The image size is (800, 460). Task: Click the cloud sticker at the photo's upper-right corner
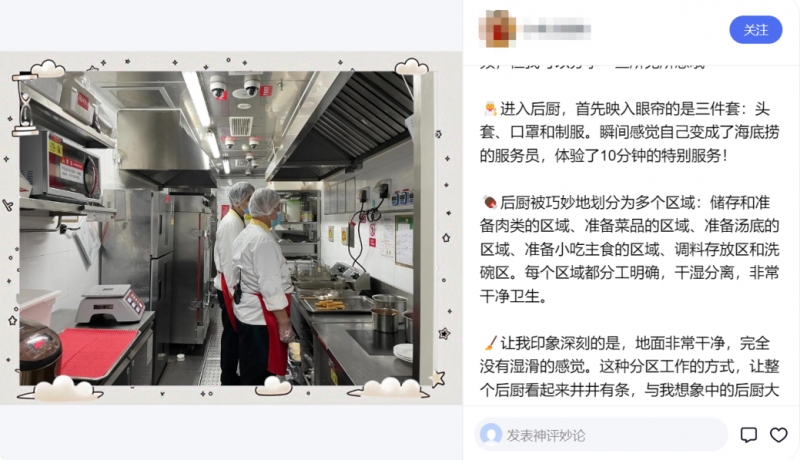click(x=411, y=67)
